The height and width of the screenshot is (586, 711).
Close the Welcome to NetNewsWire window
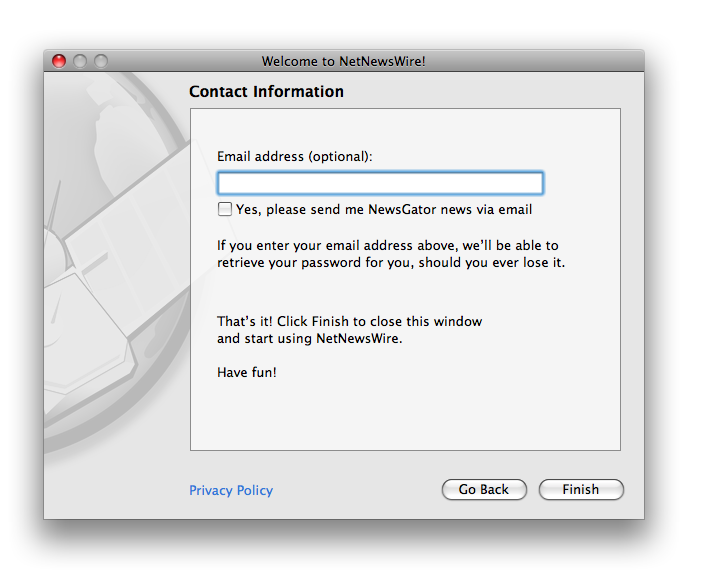tap(59, 61)
